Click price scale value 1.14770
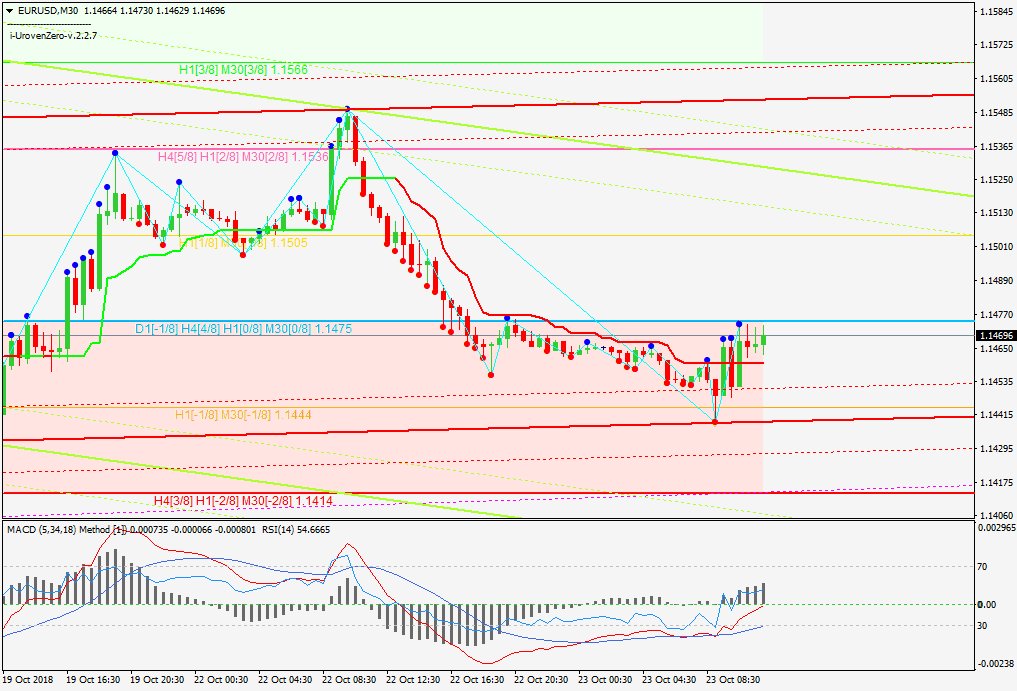Screen dimensions: 1017x691 coord(996,315)
